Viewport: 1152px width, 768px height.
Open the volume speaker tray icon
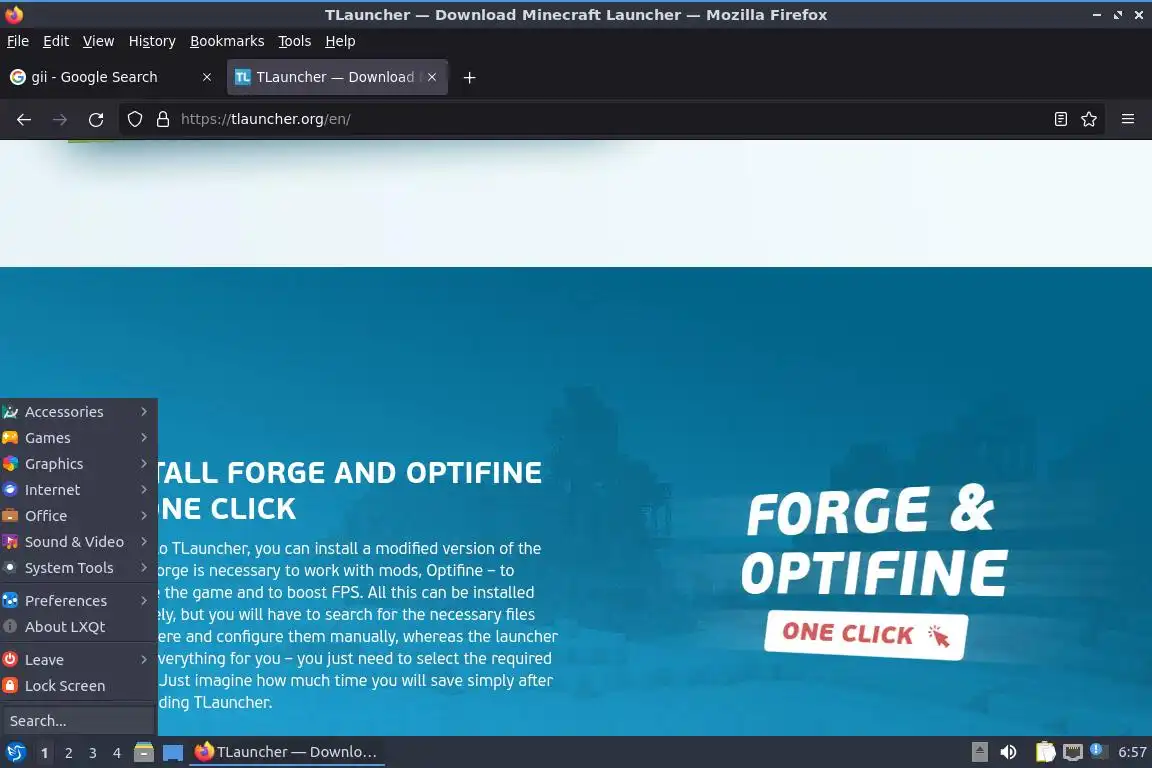point(1009,752)
